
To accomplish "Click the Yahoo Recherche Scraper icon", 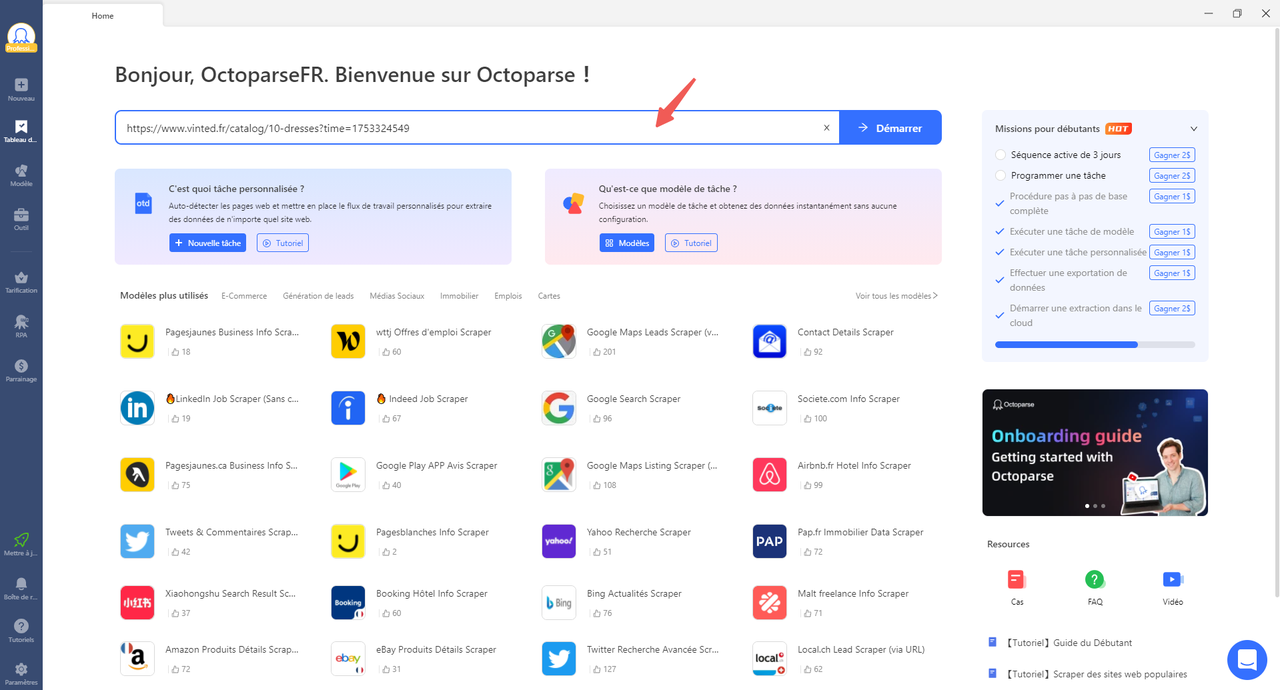I will pos(559,541).
